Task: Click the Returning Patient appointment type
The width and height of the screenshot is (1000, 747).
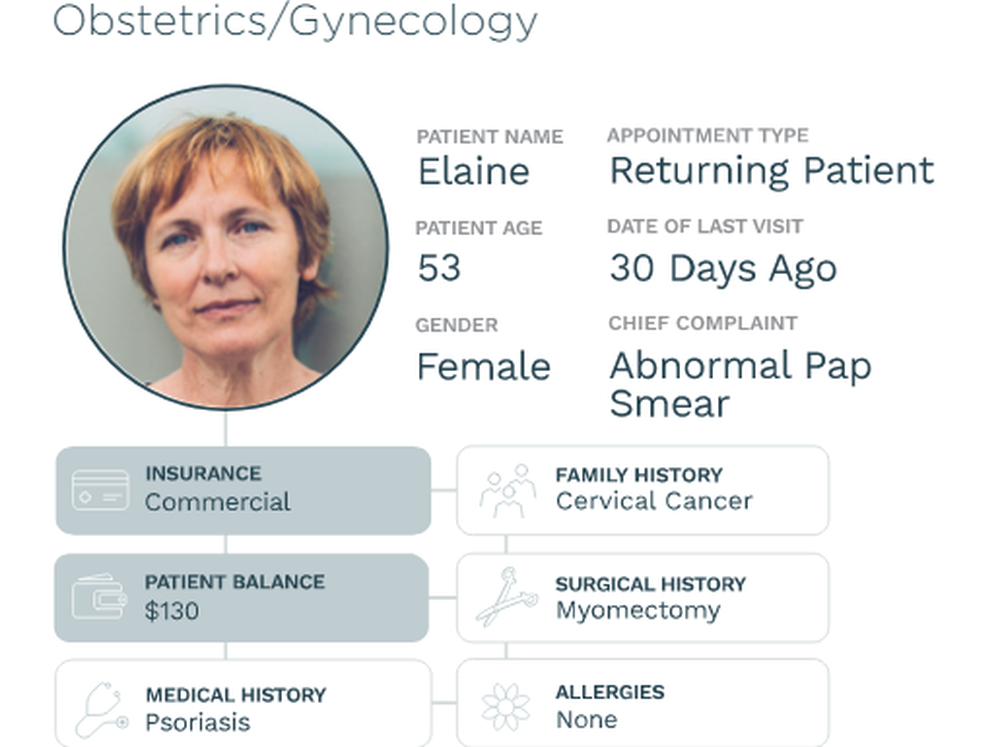Action: click(772, 170)
